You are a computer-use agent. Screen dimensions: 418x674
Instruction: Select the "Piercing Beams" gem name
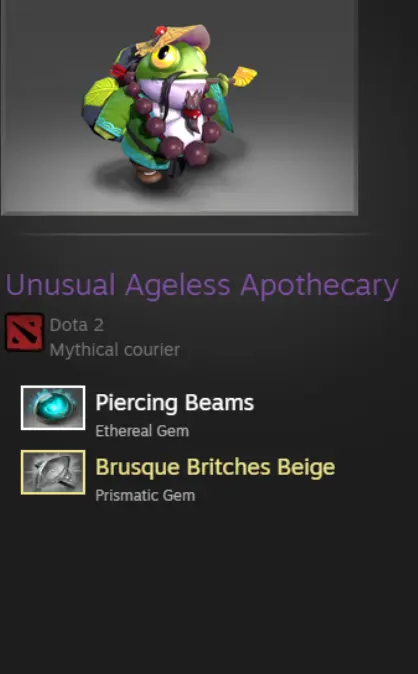tap(174, 403)
